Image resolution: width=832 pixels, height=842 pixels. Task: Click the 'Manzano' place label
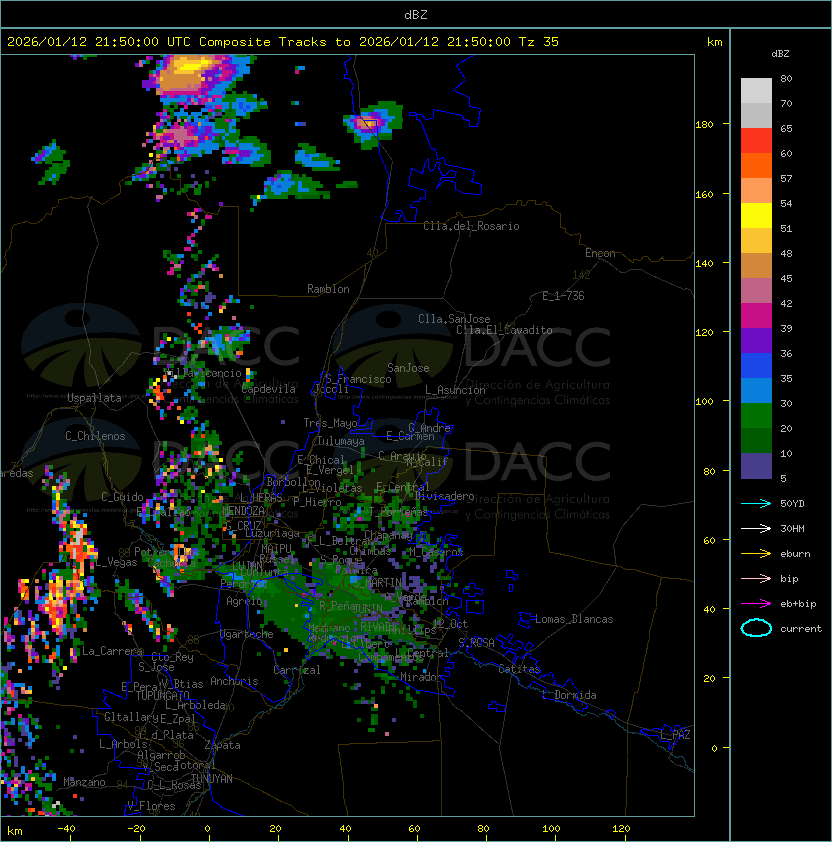[84, 782]
